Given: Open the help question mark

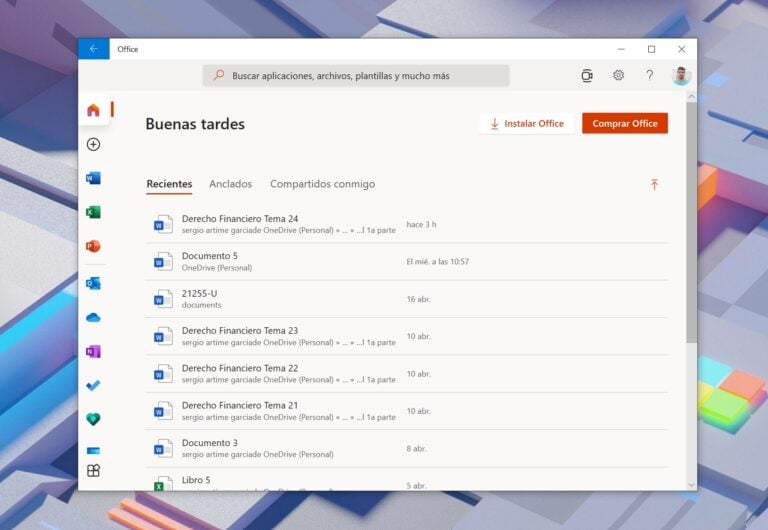Looking at the screenshot, I should [649, 75].
